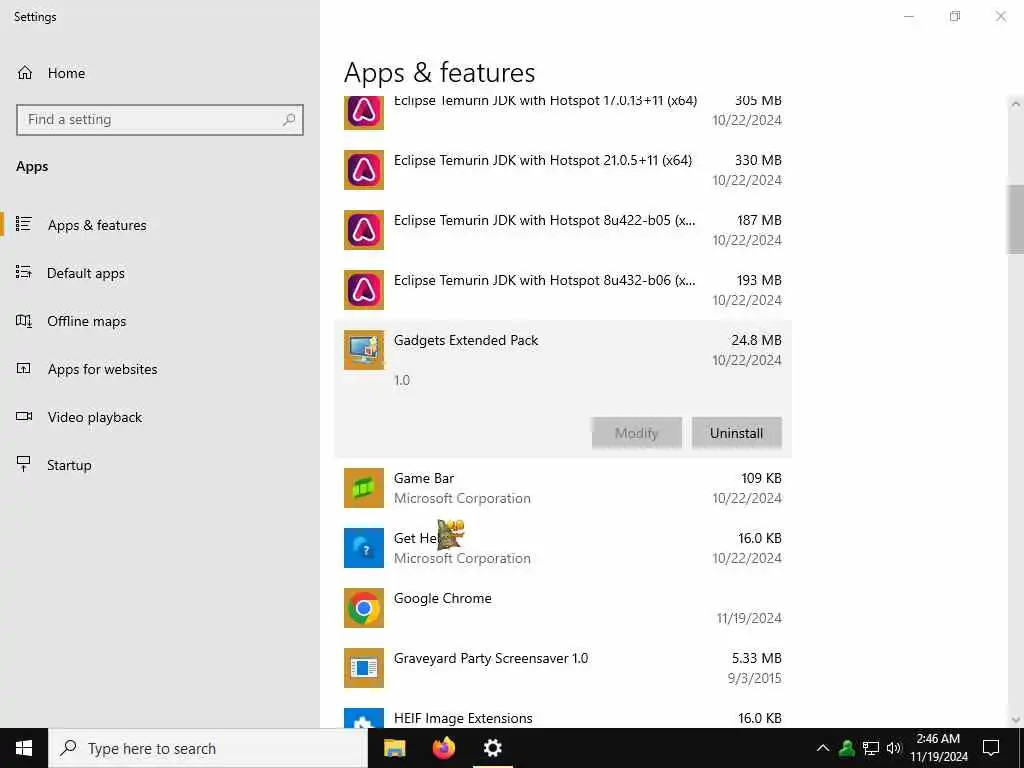
Task: Open the Action Center notifications icon
Action: (x=991, y=748)
